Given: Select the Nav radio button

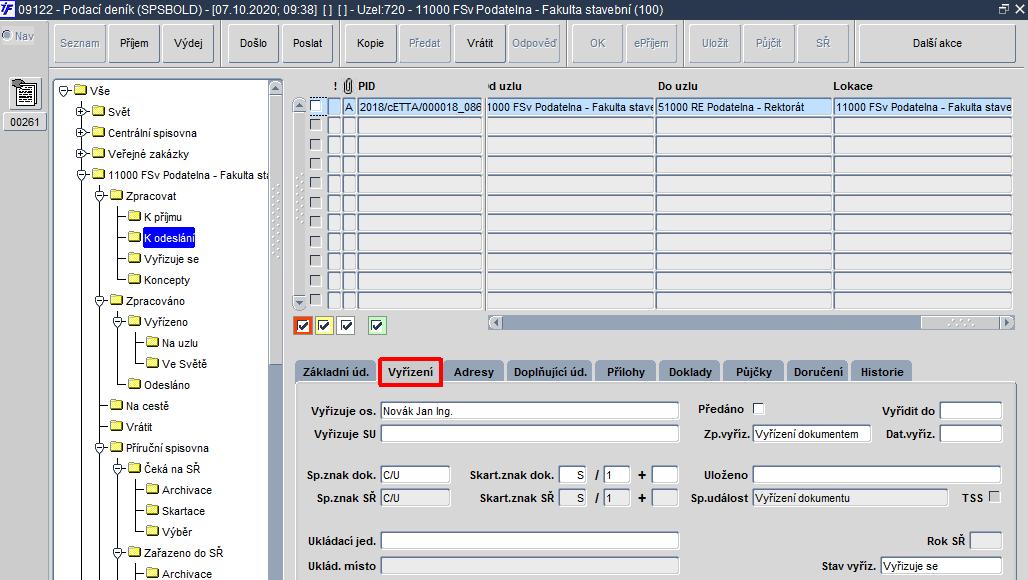Looking at the screenshot, I should (x=7, y=35).
